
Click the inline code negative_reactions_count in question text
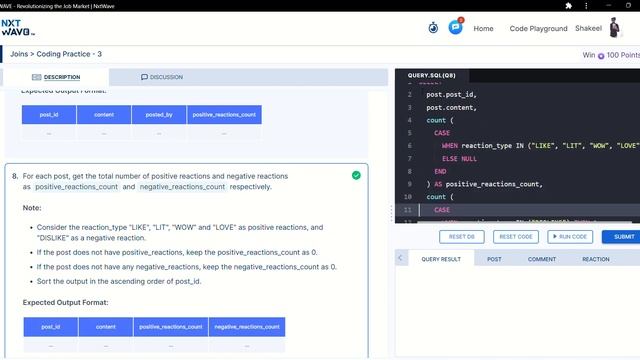click(x=182, y=187)
